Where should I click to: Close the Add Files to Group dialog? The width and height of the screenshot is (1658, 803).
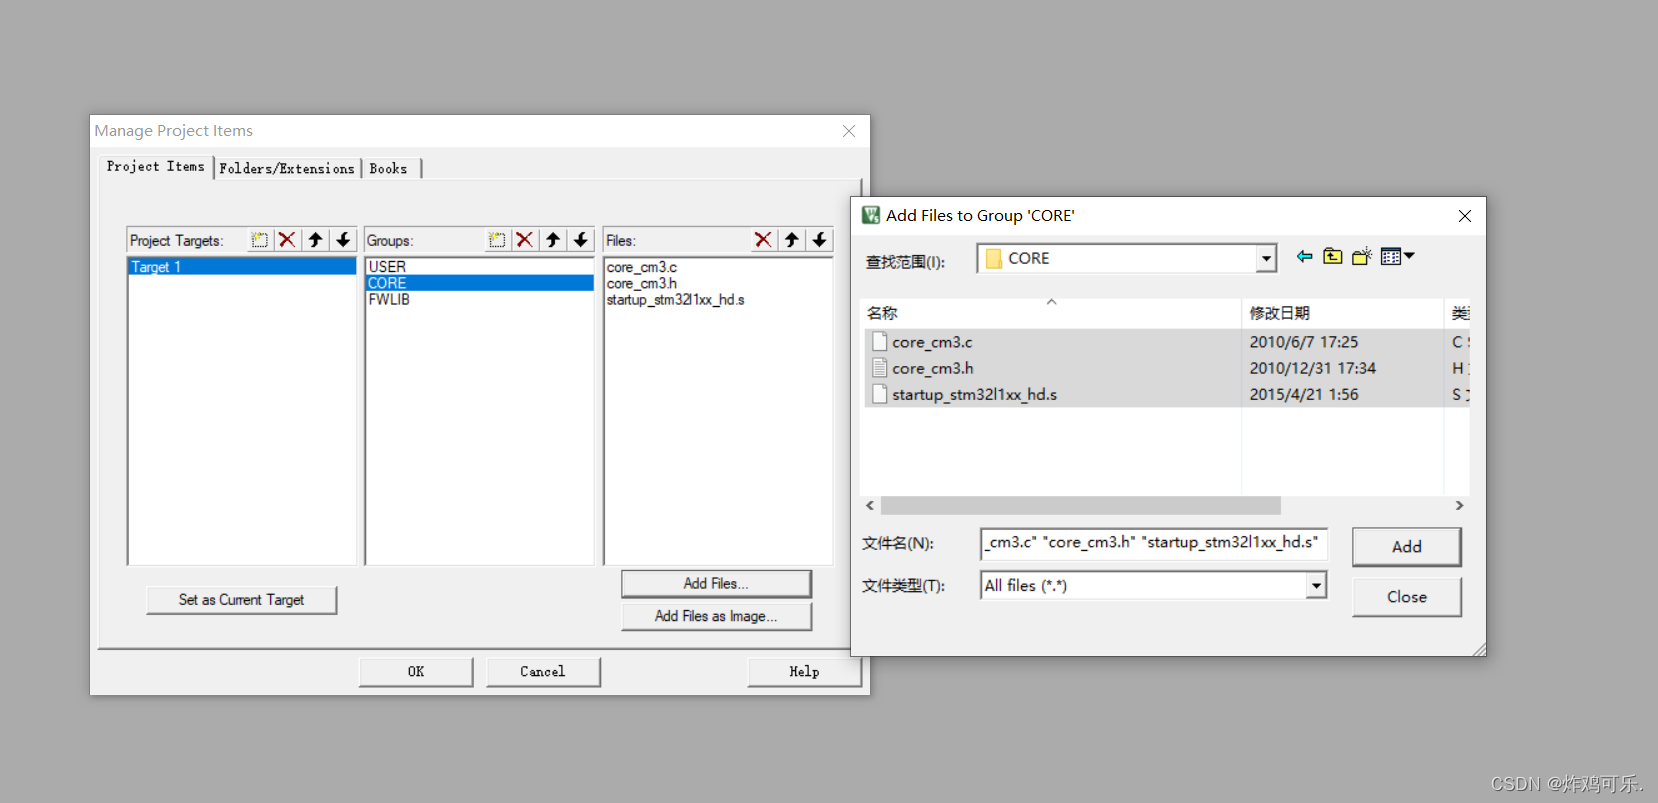[x=1464, y=216]
